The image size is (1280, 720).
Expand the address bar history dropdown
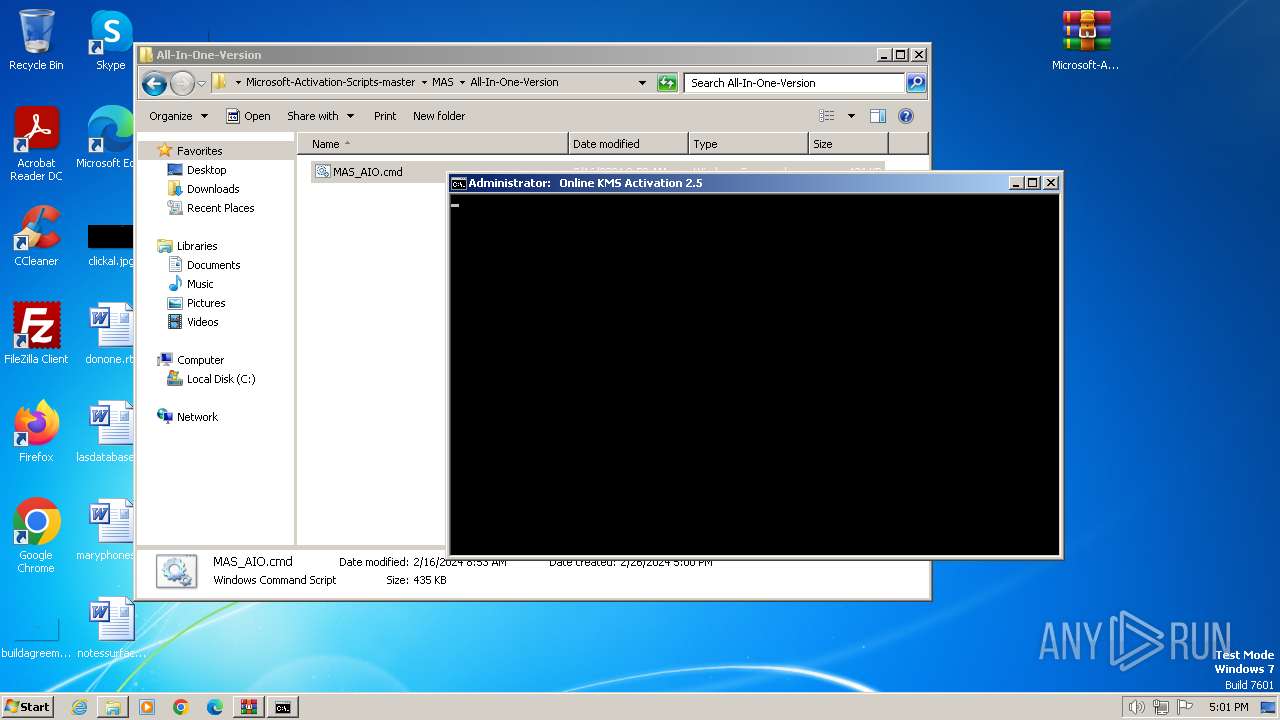pos(642,83)
